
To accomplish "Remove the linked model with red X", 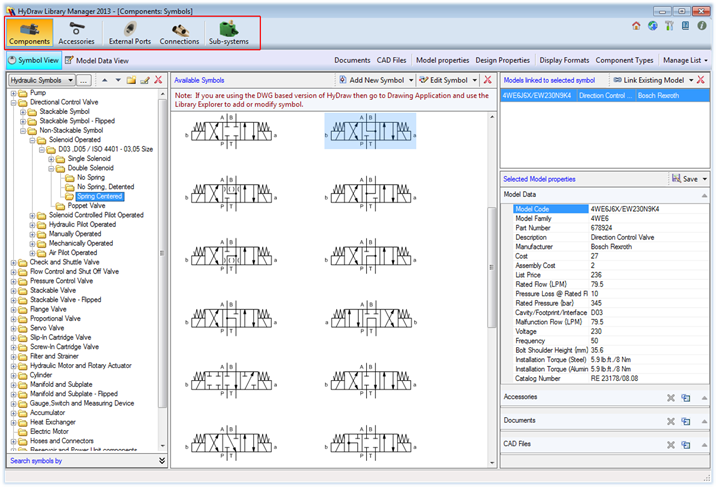I will [x=701, y=80].
